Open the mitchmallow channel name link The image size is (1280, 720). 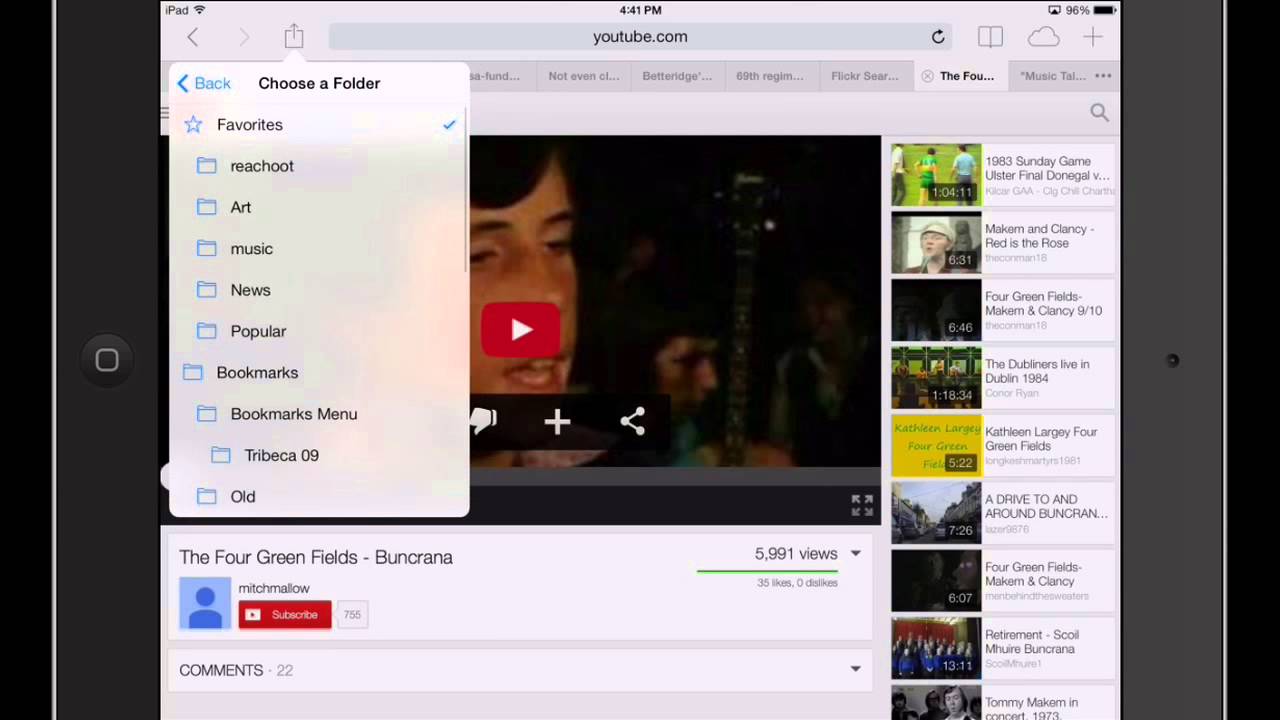(274, 588)
